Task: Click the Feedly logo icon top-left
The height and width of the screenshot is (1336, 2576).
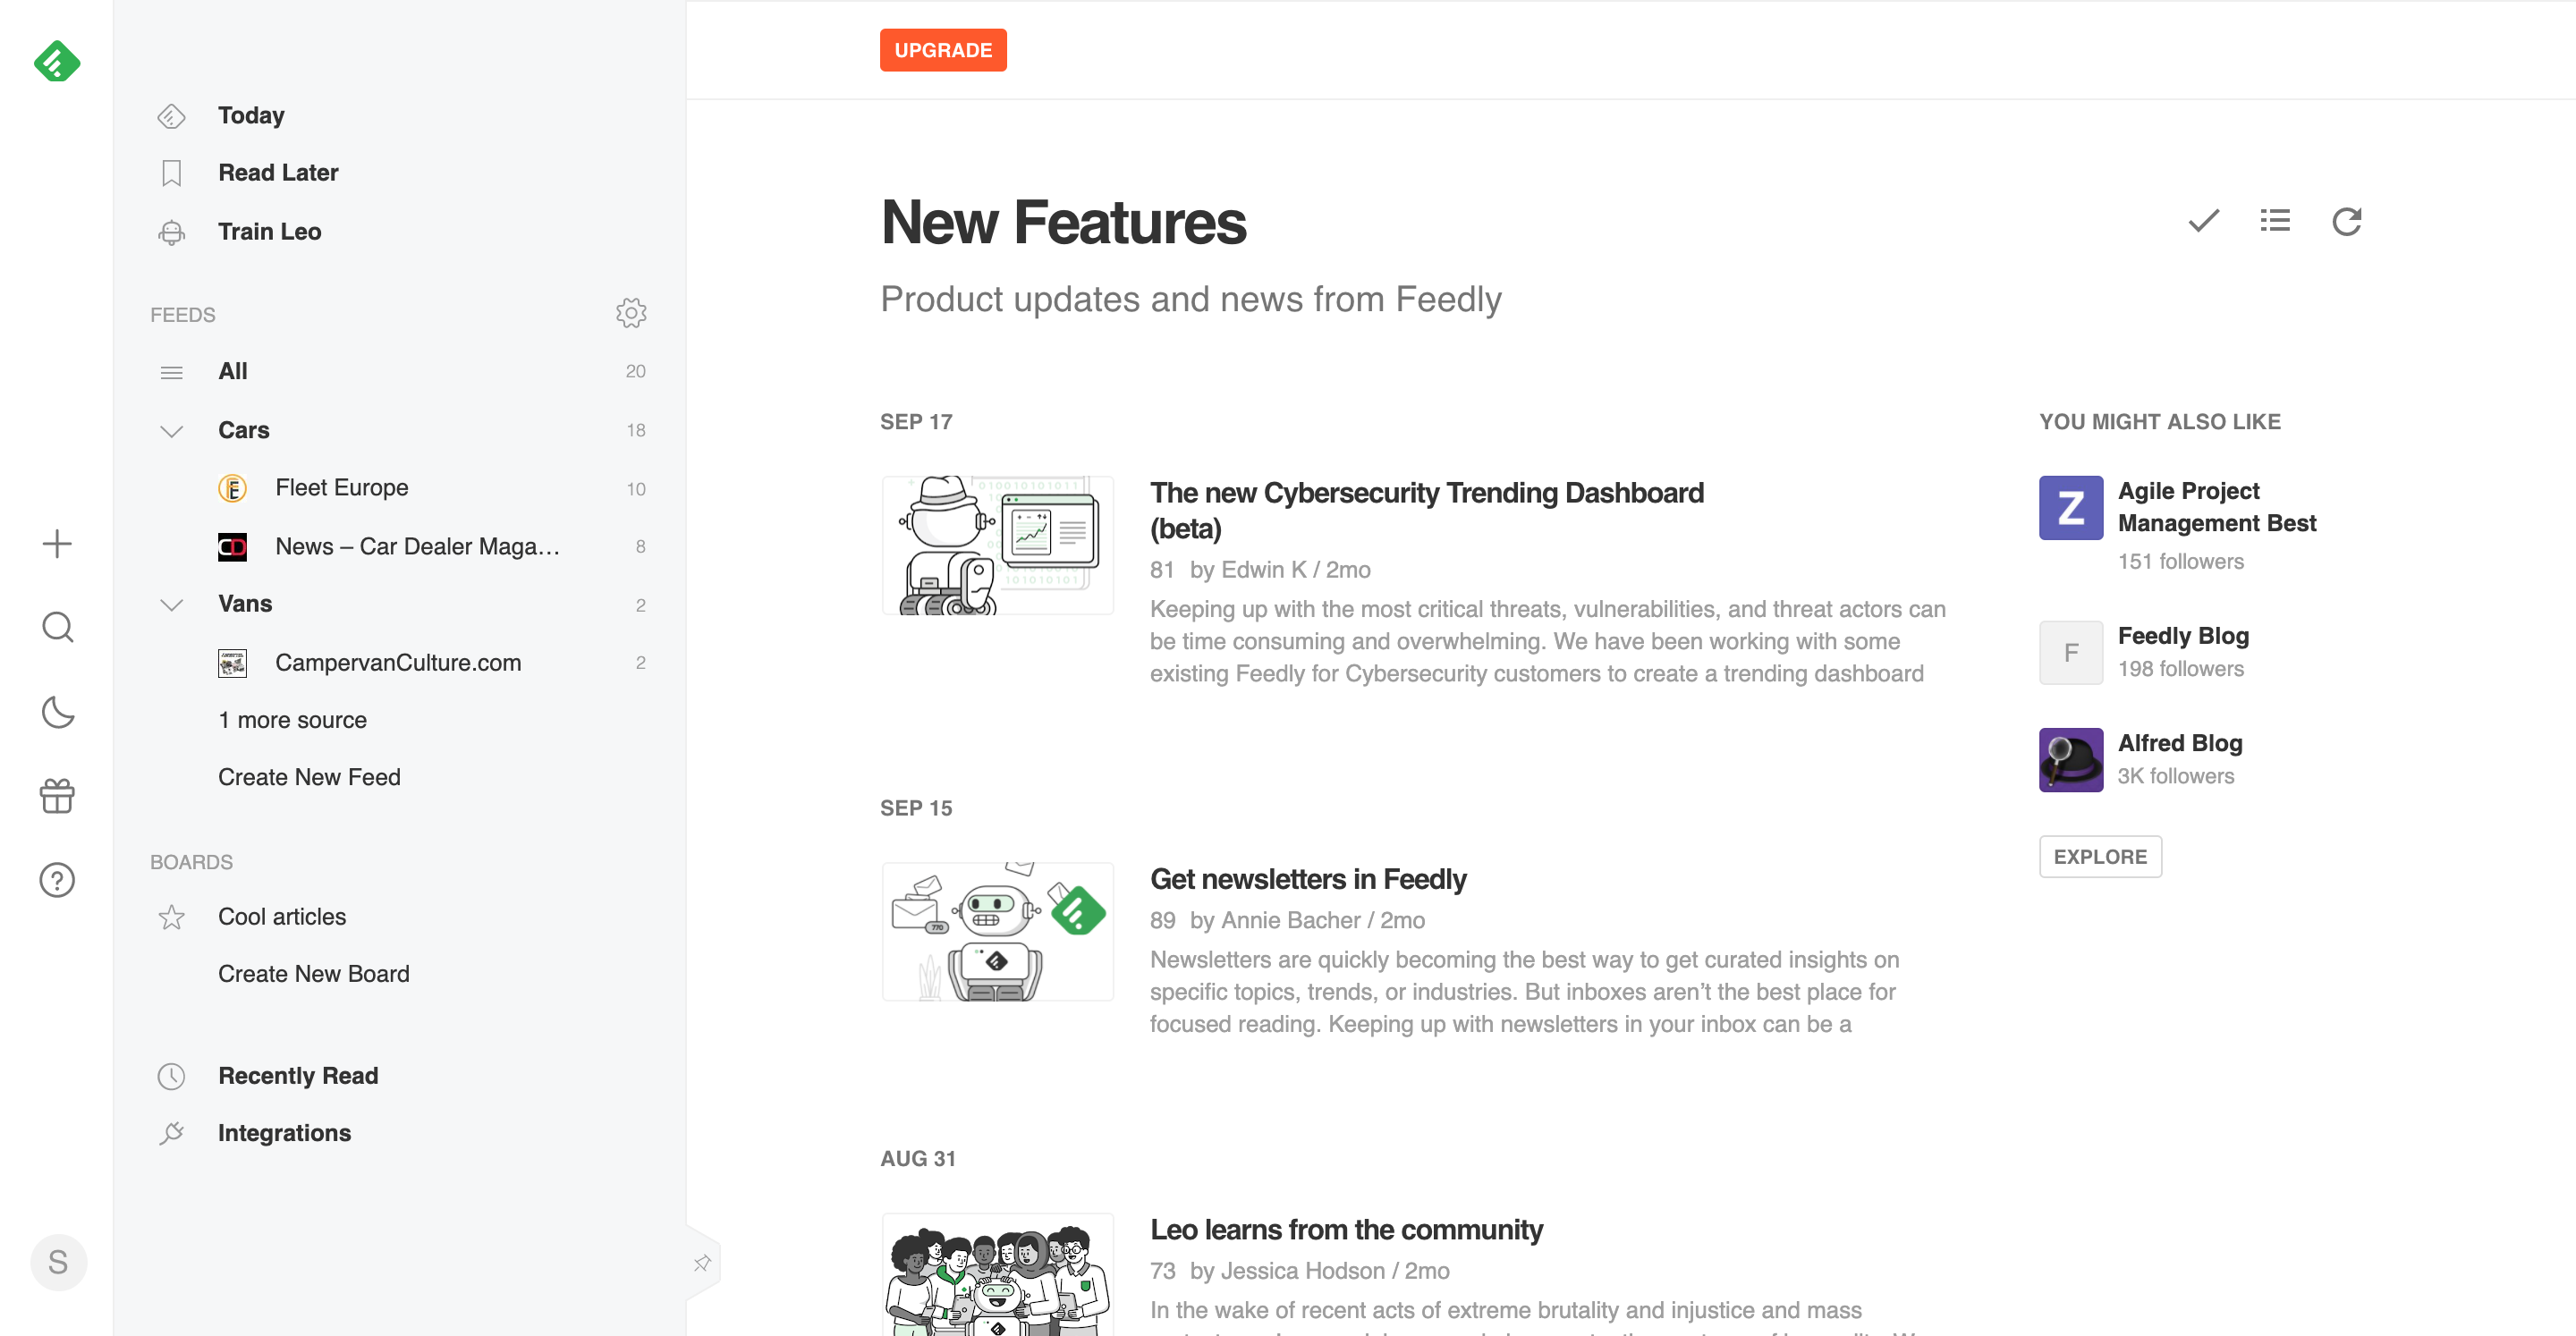Action: (58, 63)
